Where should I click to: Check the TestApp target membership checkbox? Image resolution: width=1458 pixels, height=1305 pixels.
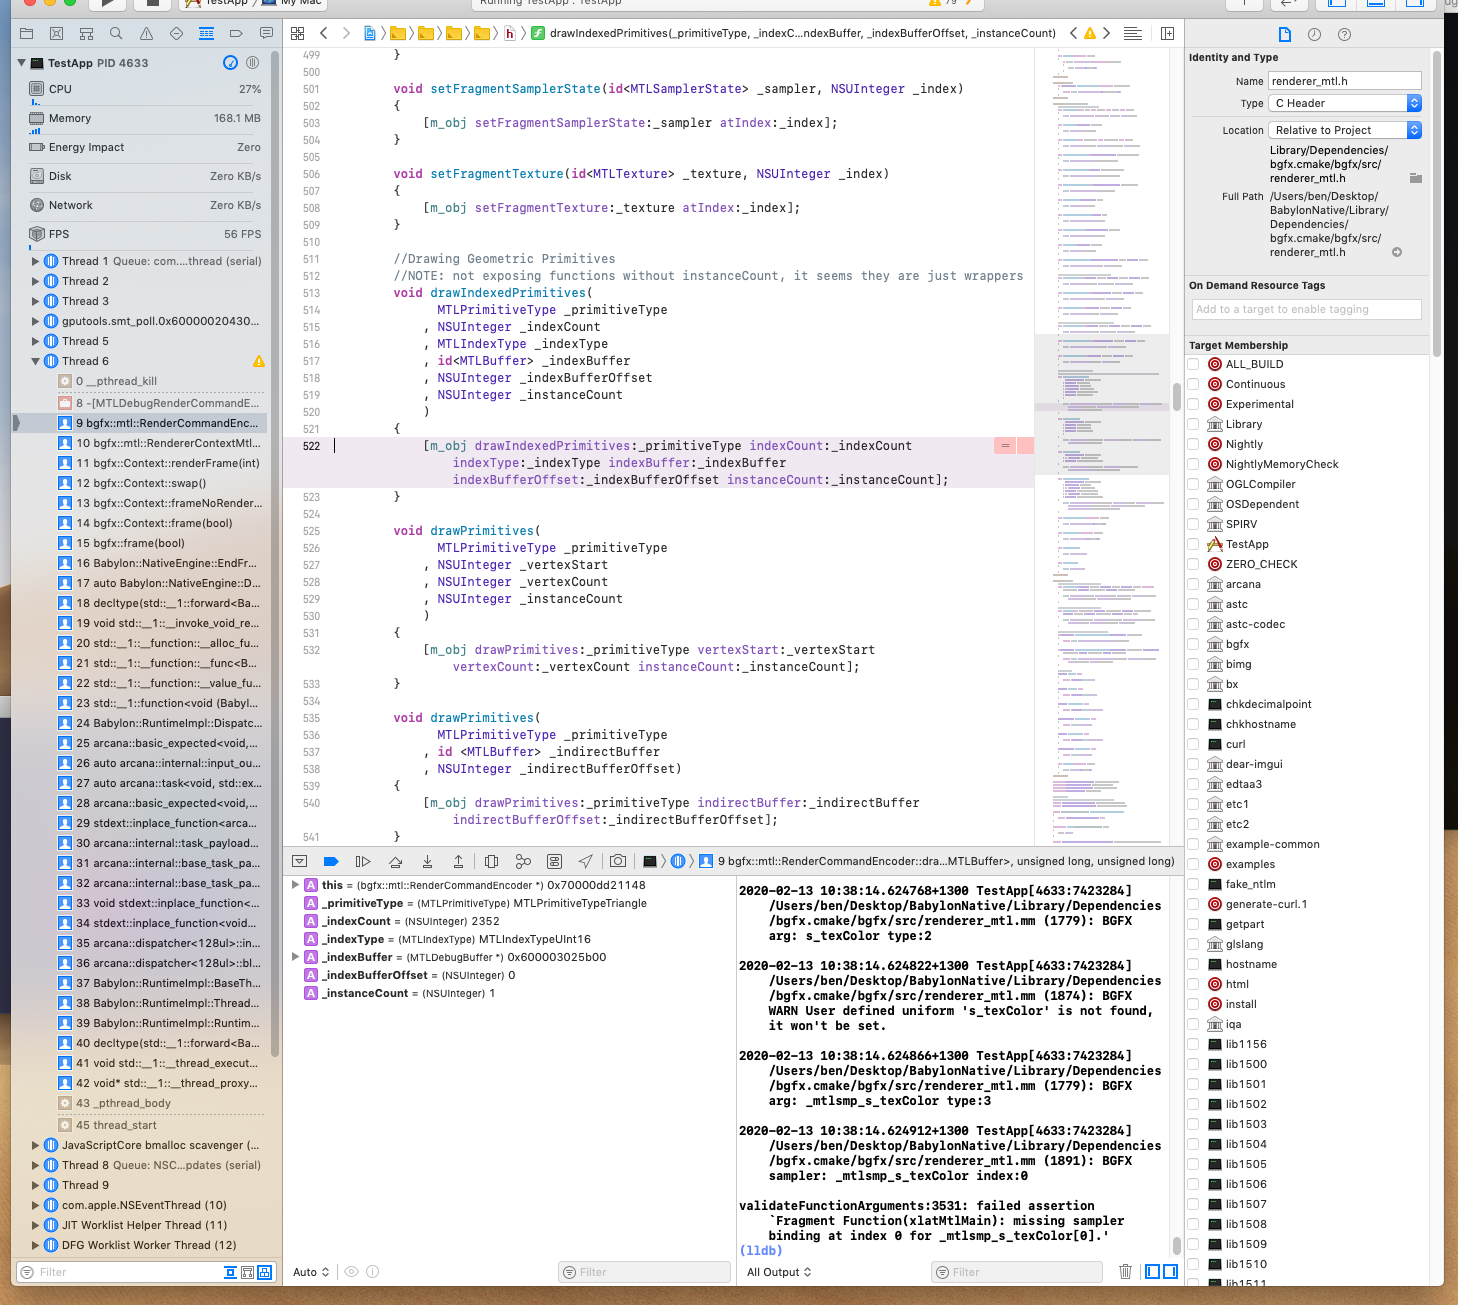click(1193, 544)
